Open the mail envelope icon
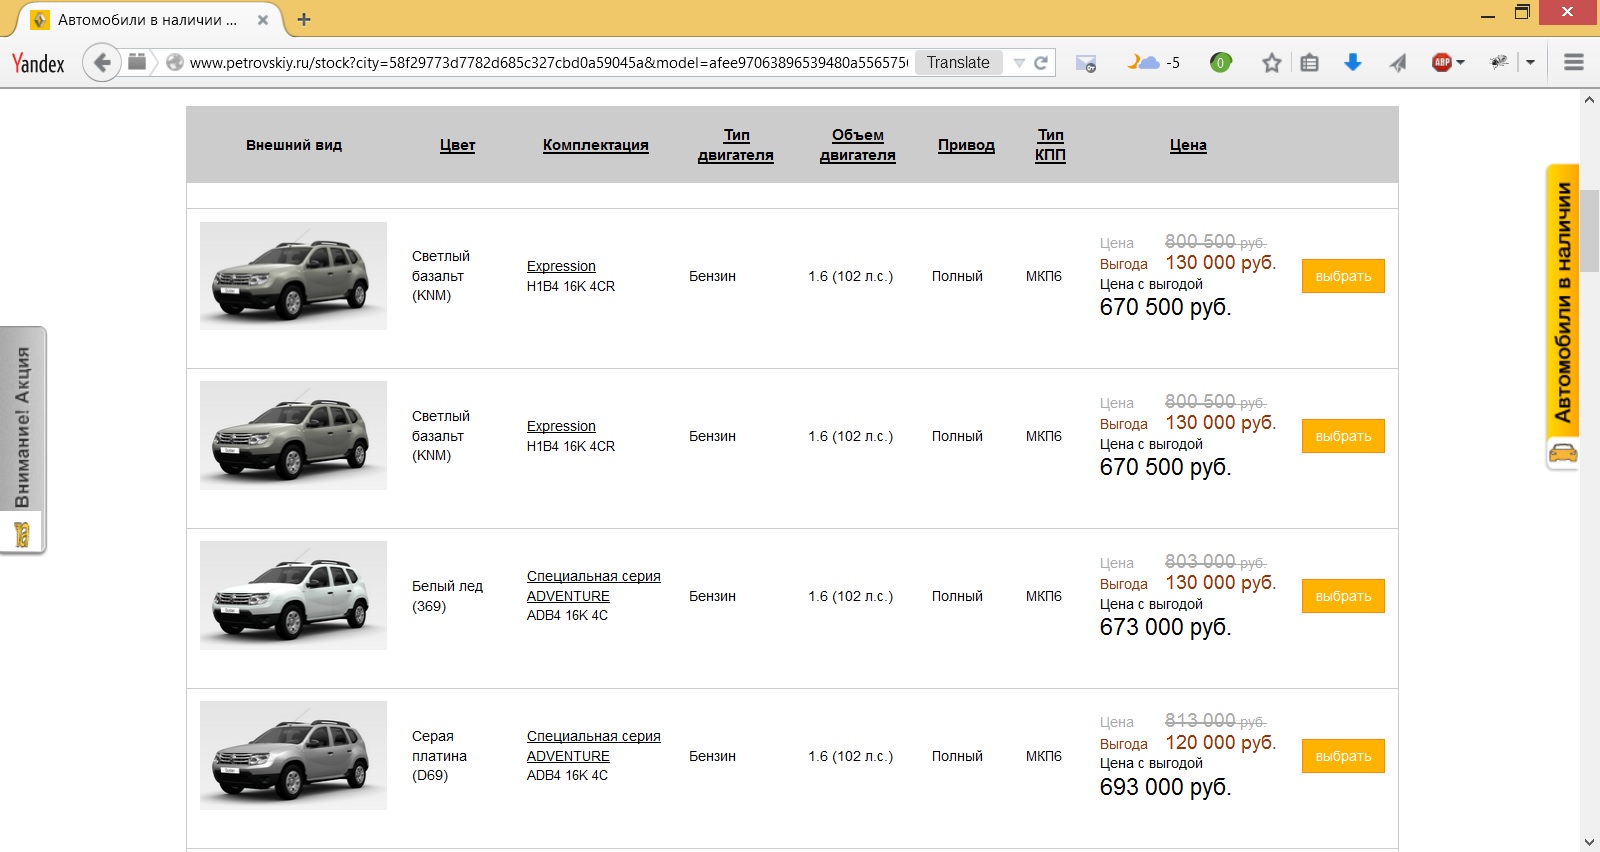The image size is (1600, 852). coord(1086,63)
